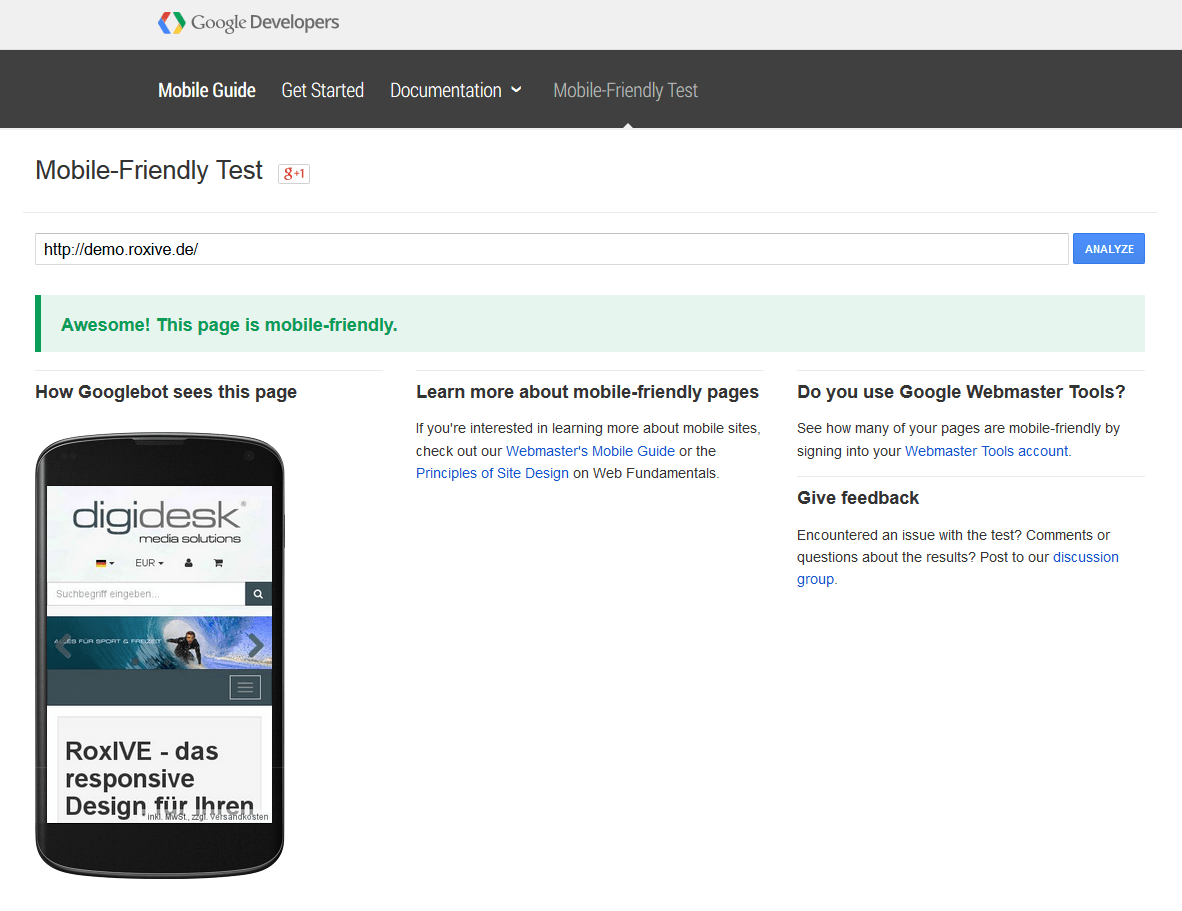Click the Google +1 button
This screenshot has width=1182, height=911.
(x=294, y=173)
